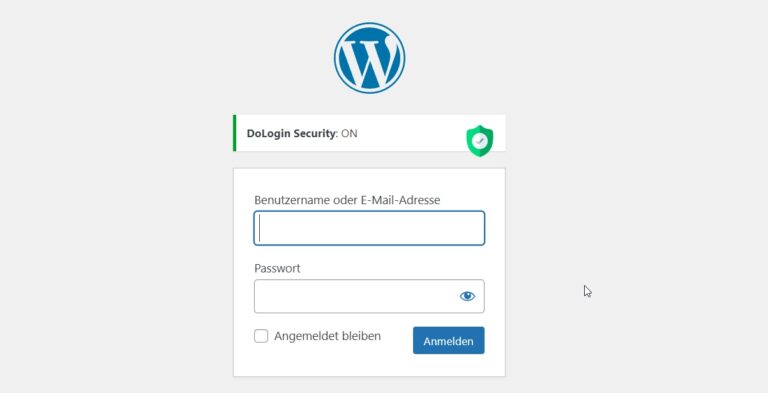This screenshot has width=768, height=393.
Task: Click the Passwort label
Action: (277, 269)
